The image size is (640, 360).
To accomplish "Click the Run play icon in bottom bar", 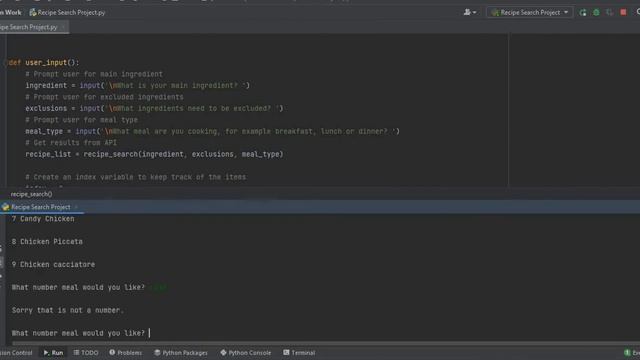I will point(46,353).
